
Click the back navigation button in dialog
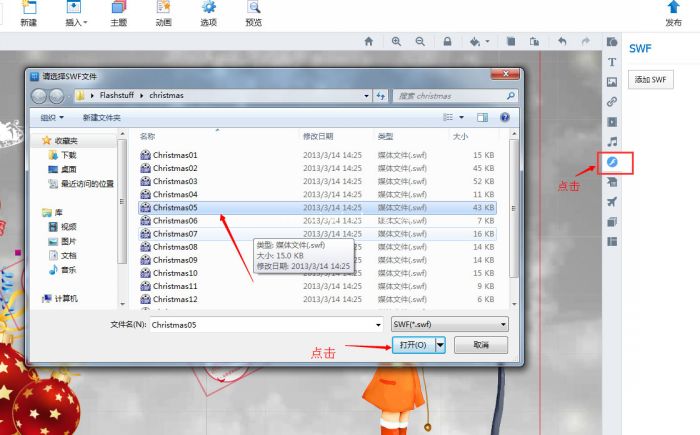pos(39,96)
